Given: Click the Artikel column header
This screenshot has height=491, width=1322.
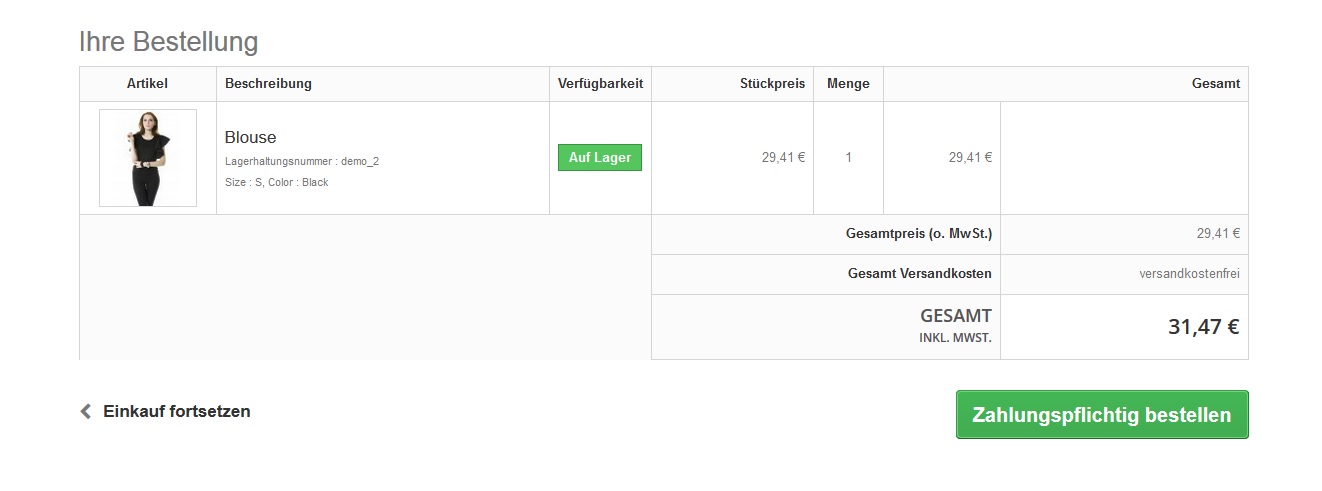Looking at the screenshot, I should (148, 84).
